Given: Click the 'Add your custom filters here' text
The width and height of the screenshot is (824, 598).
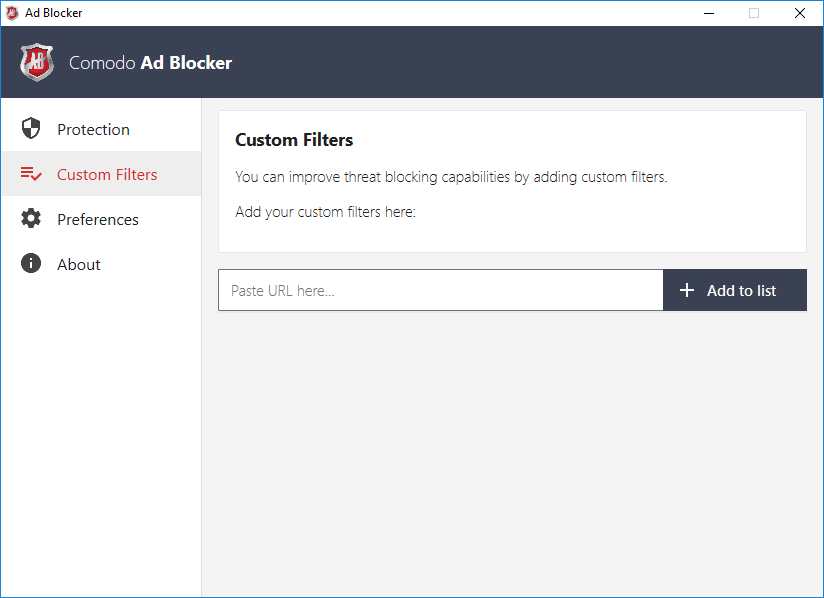Looking at the screenshot, I should pyautogui.click(x=325, y=212).
